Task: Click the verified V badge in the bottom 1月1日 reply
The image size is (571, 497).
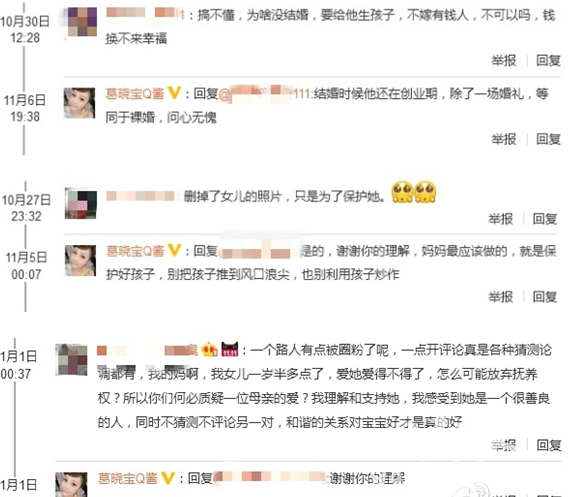Action: (x=168, y=478)
